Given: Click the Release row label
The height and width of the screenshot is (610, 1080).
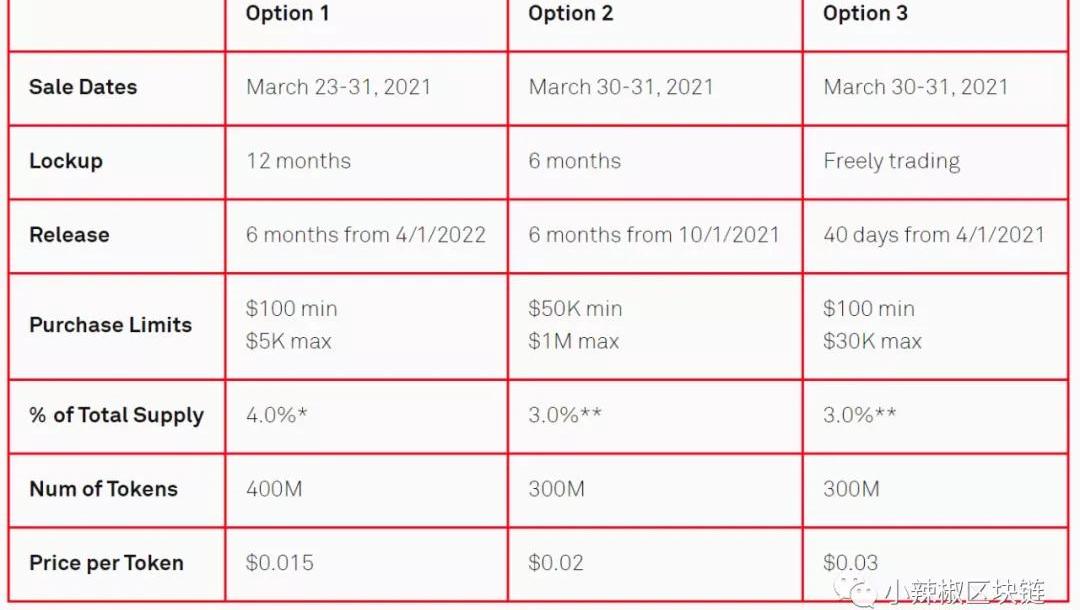Looking at the screenshot, I should pyautogui.click(x=69, y=235).
